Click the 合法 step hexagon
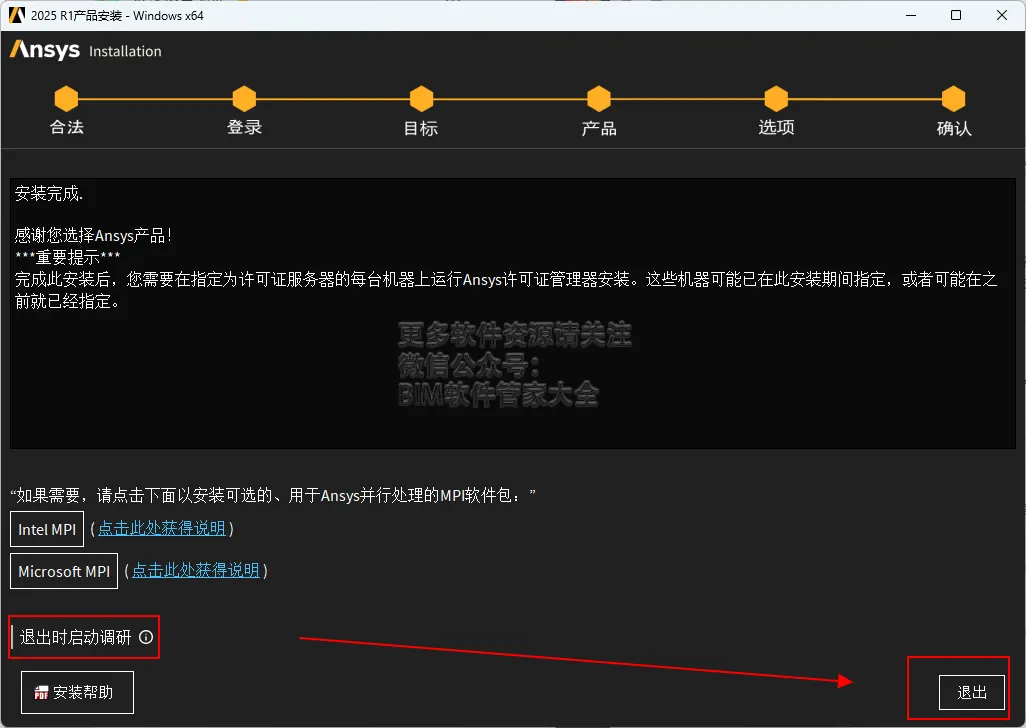This screenshot has width=1026, height=728. point(66,99)
